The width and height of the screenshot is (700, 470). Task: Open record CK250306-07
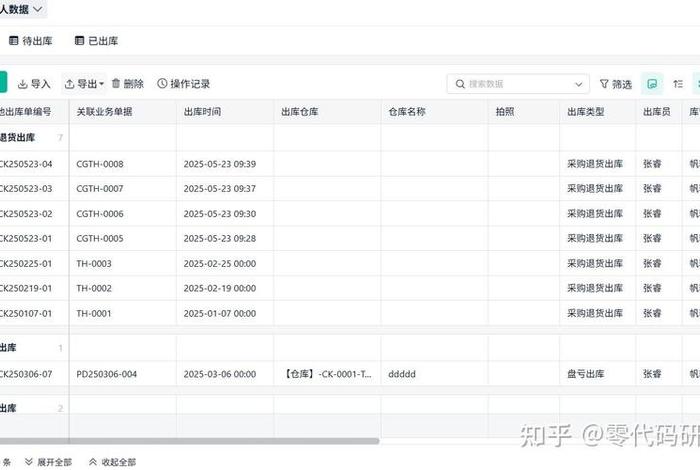tap(26, 374)
